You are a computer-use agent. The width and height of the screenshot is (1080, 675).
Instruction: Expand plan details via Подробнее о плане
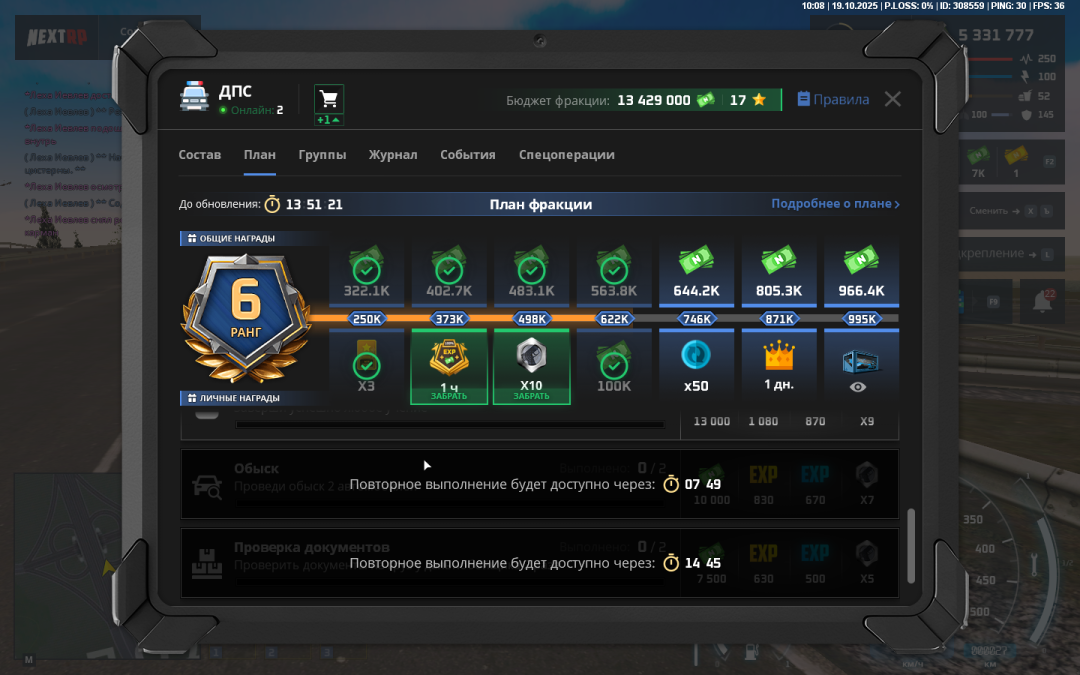click(835, 204)
